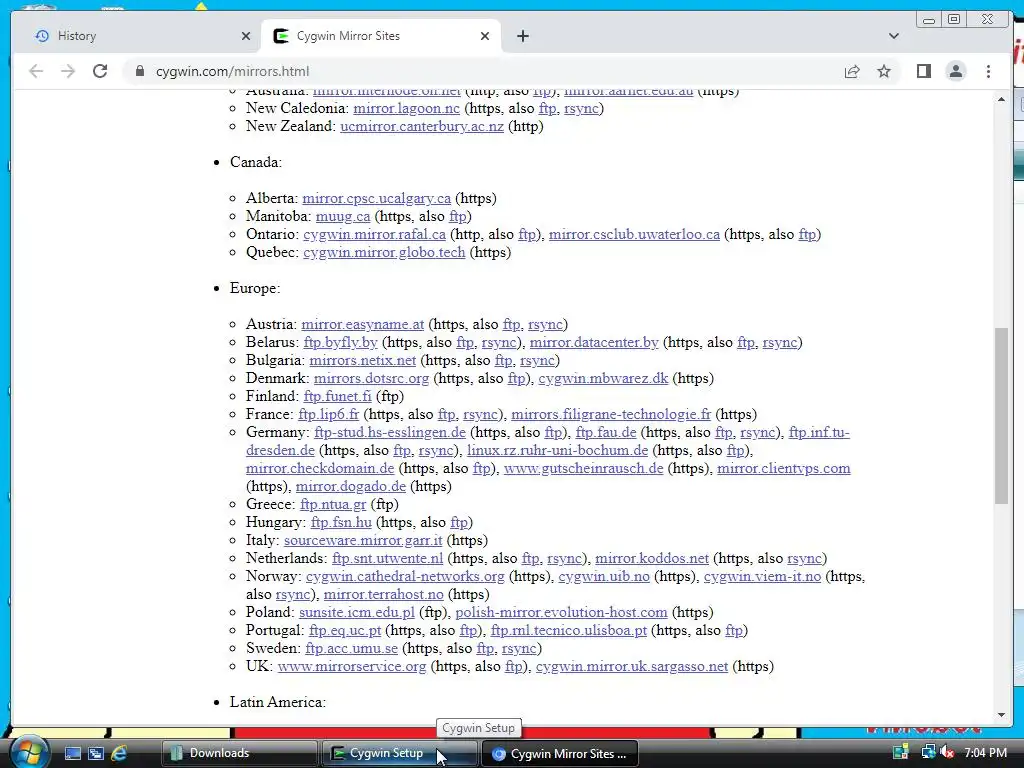Open mirror.csclub.uwaterloo.ca link
Image resolution: width=1024 pixels, height=768 pixels.
click(x=634, y=234)
